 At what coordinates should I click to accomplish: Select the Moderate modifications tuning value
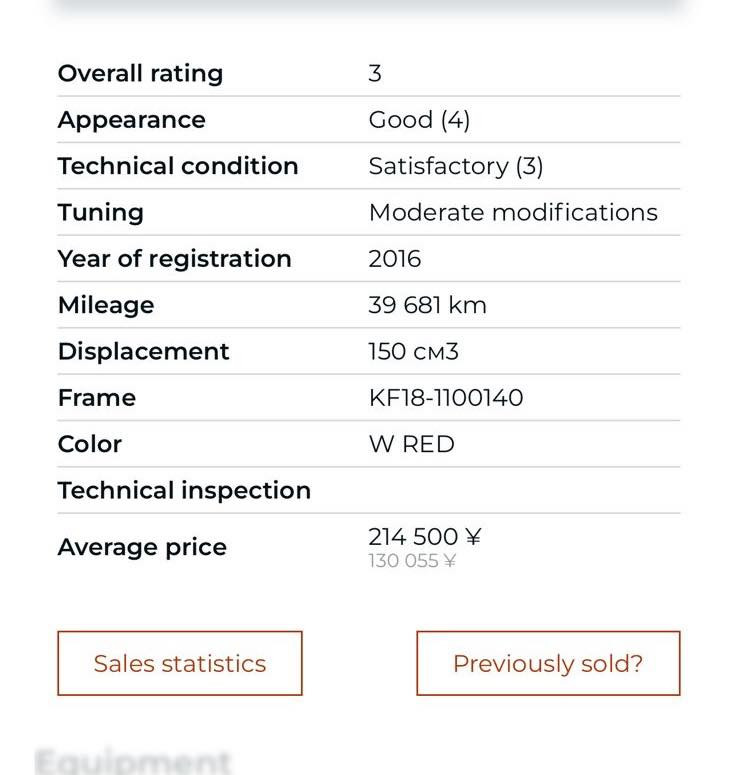click(513, 213)
